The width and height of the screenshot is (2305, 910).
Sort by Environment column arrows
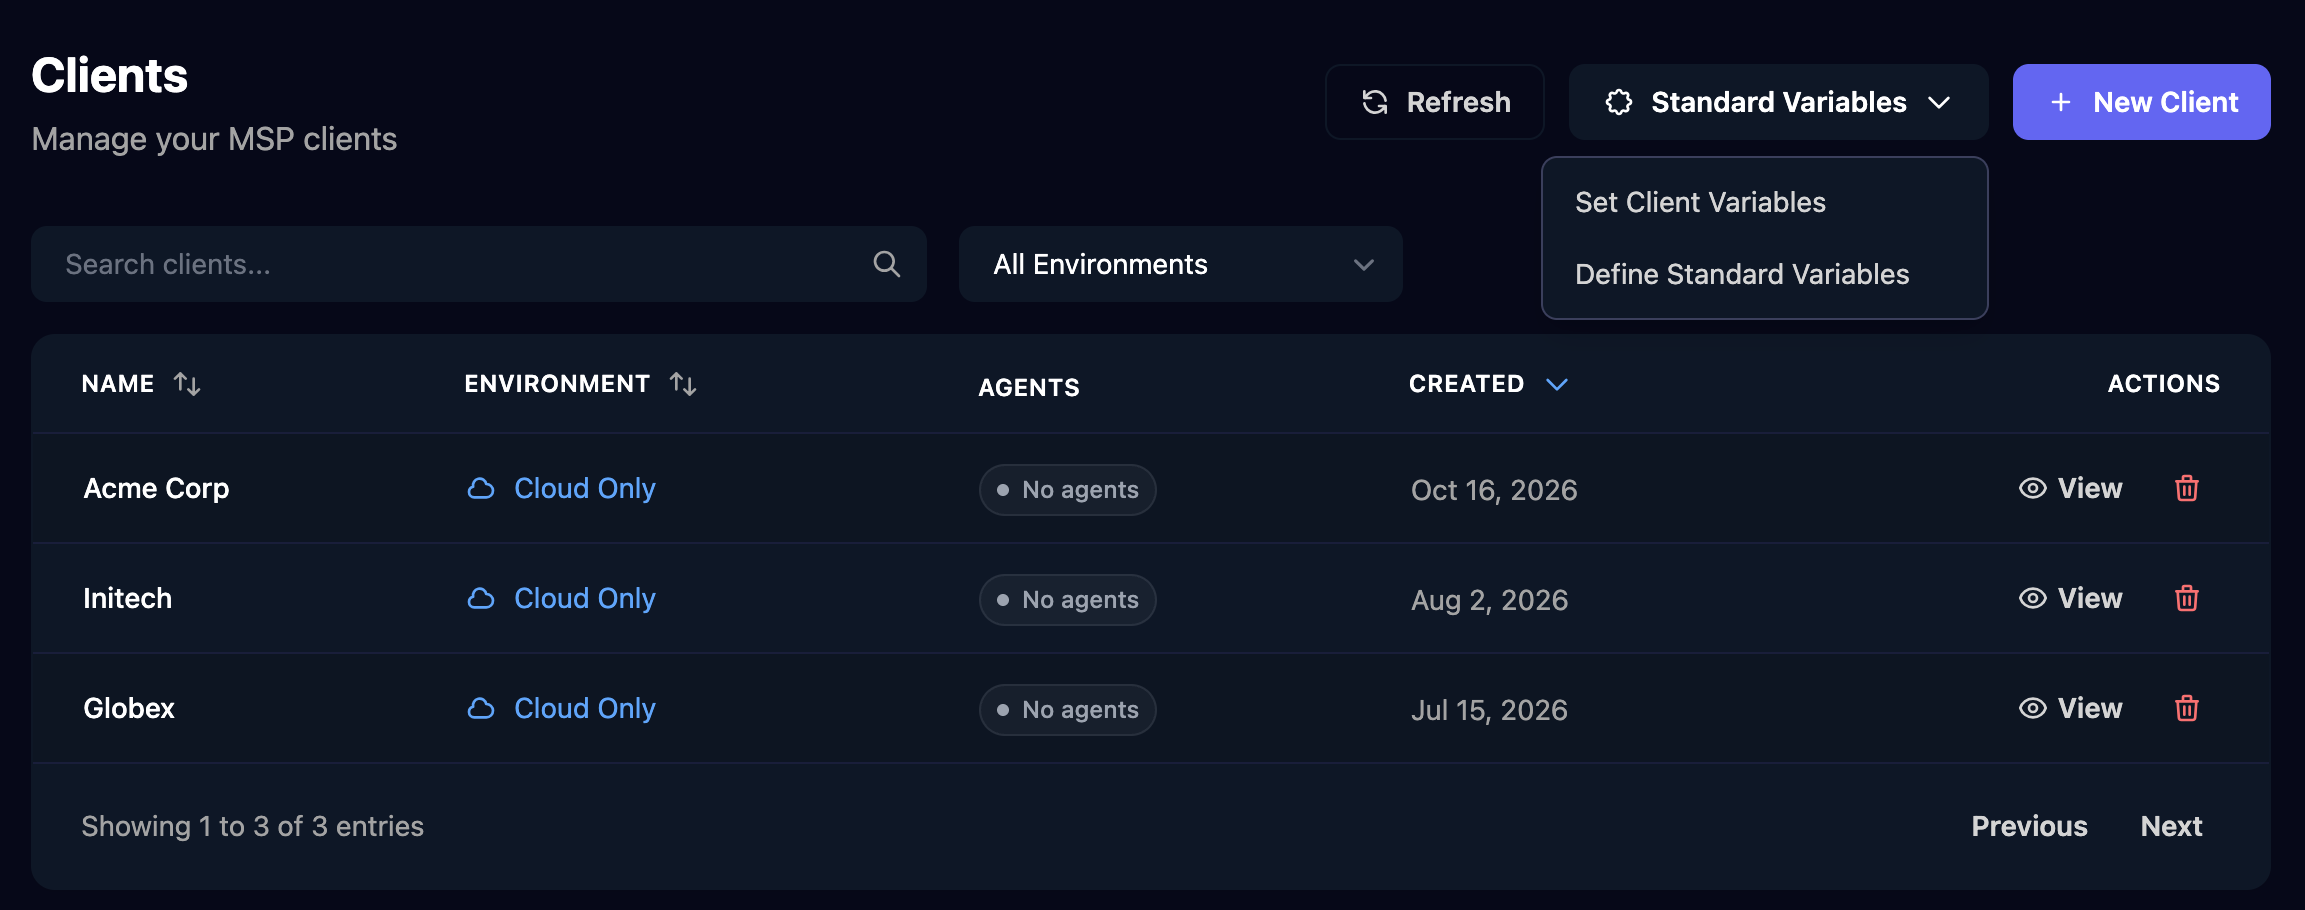tap(683, 384)
